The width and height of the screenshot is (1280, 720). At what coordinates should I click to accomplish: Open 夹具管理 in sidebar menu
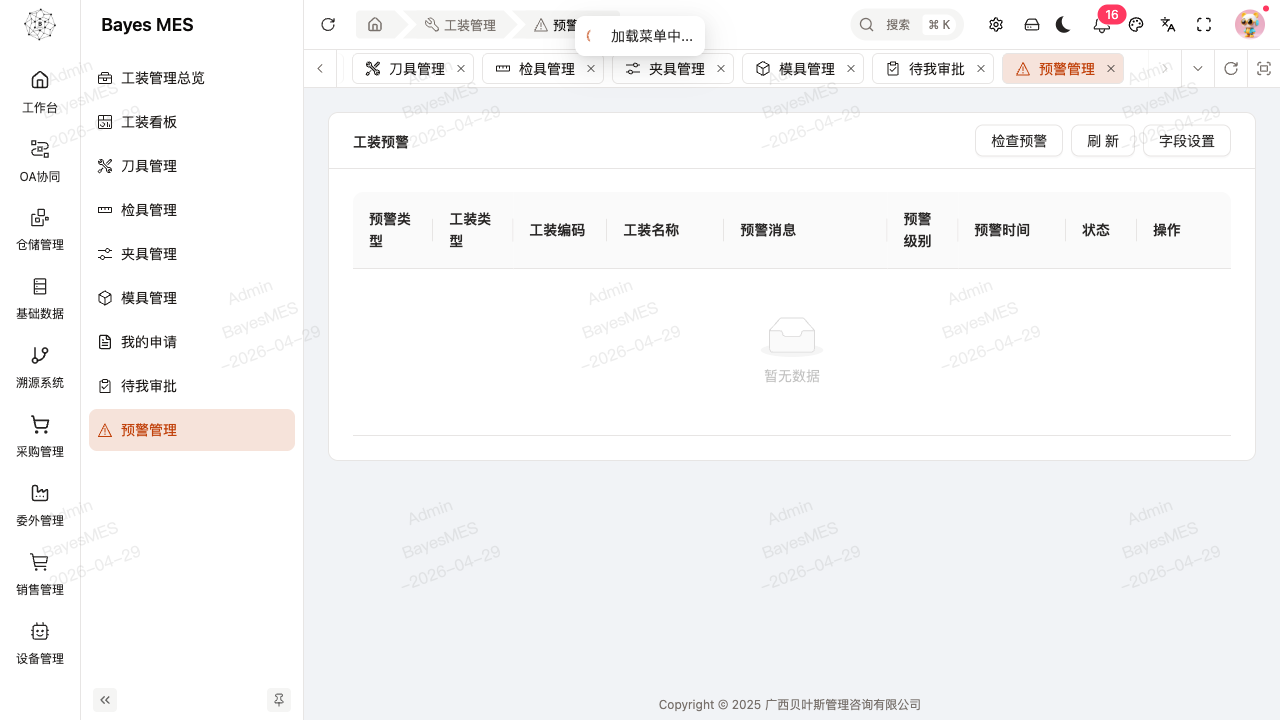click(x=192, y=254)
